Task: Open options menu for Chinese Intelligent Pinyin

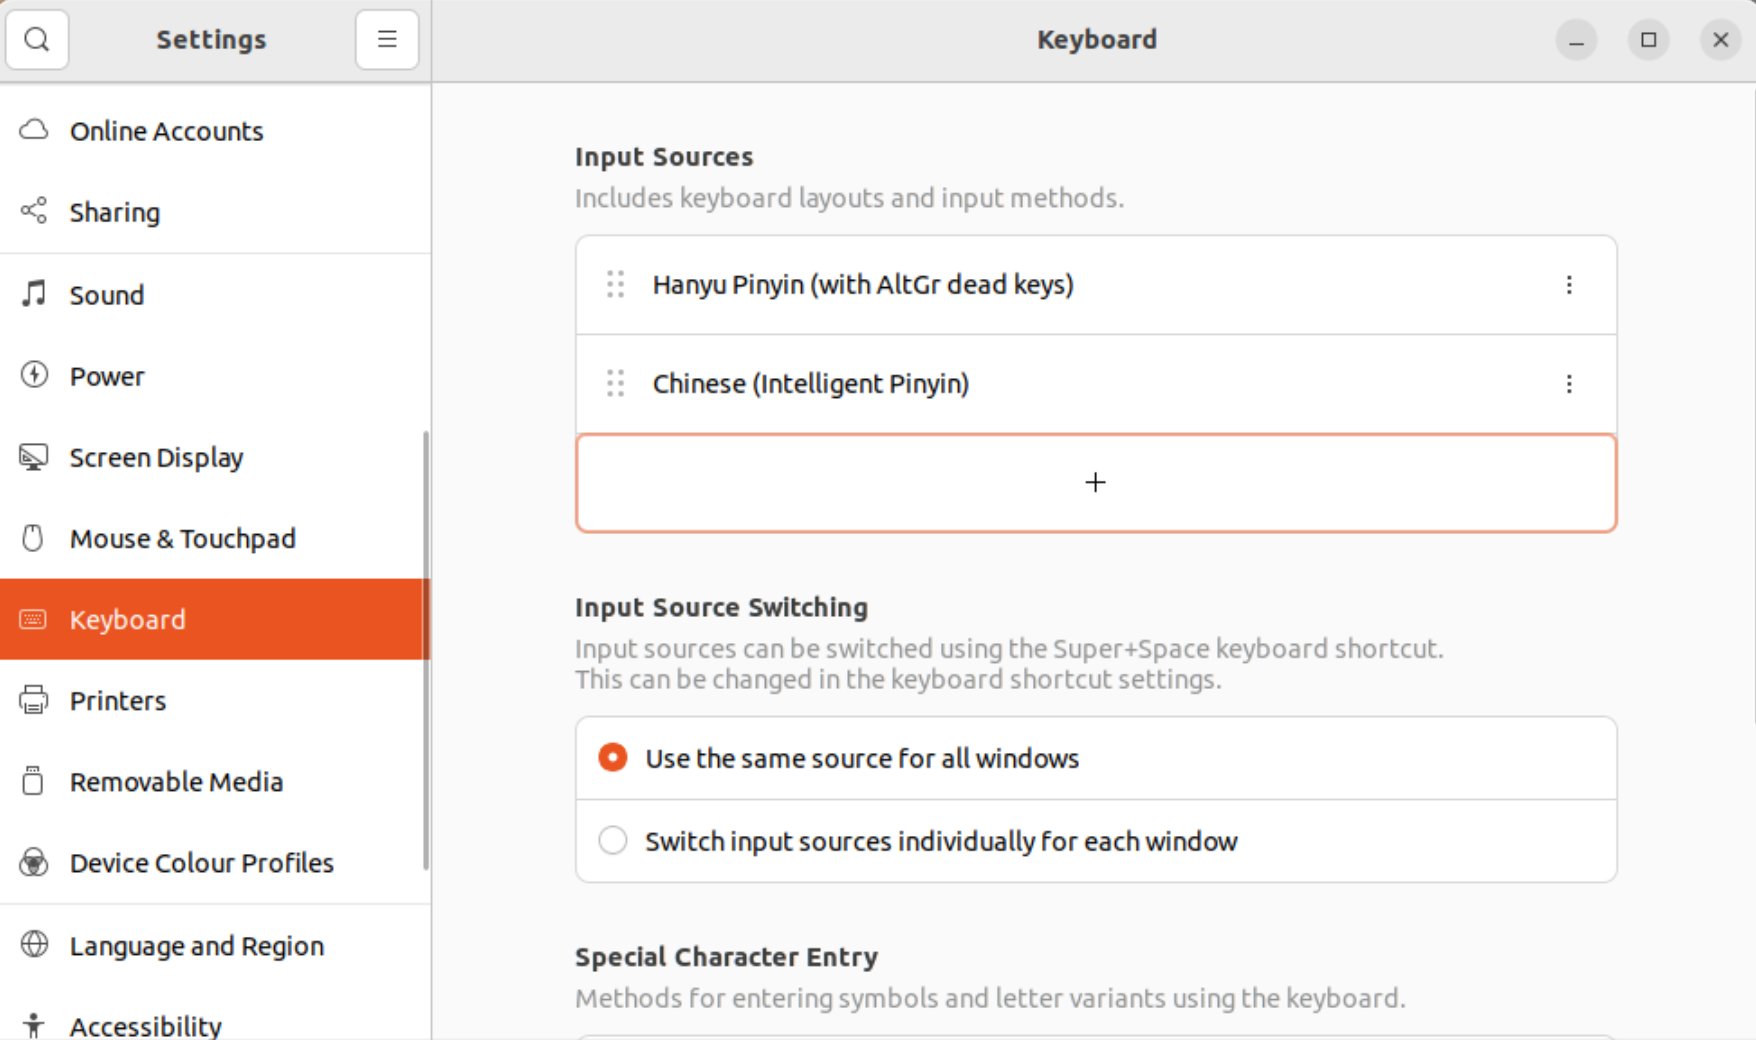Action: pos(1568,384)
